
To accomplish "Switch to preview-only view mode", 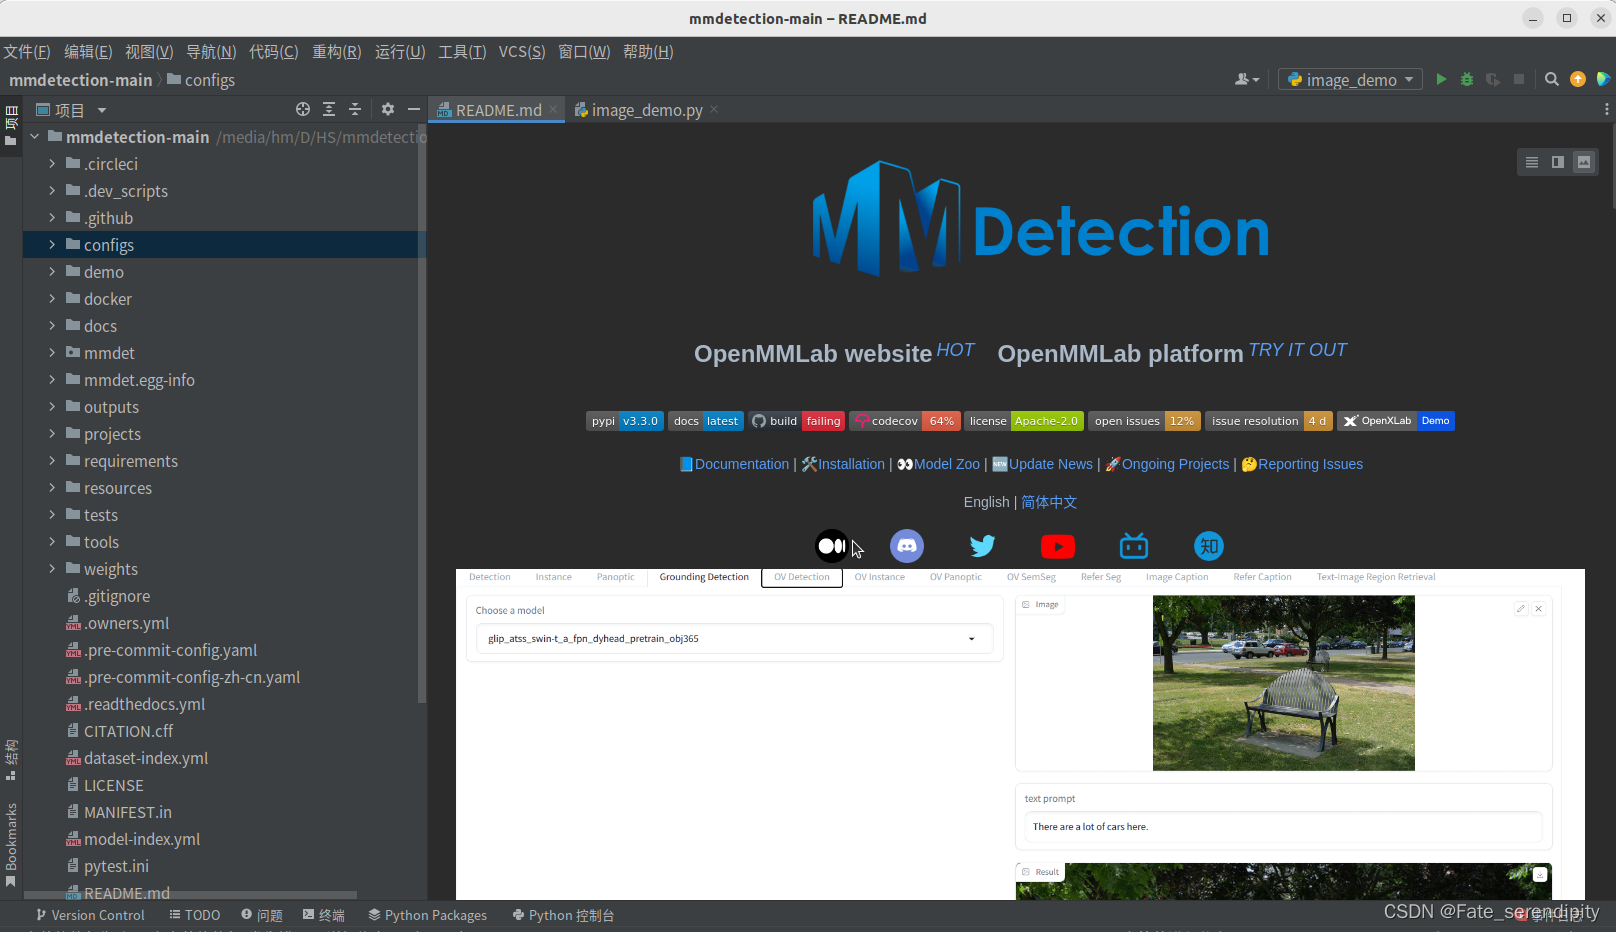I will (x=1583, y=162).
